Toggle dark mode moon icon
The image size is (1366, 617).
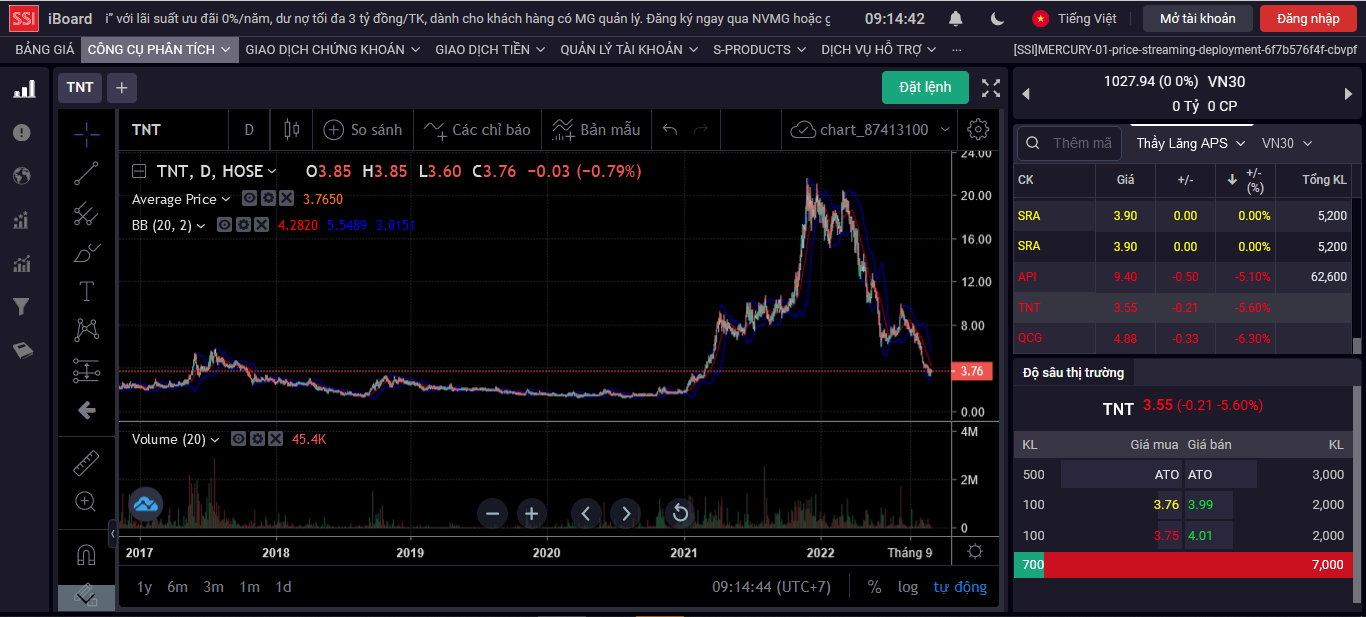pos(998,19)
